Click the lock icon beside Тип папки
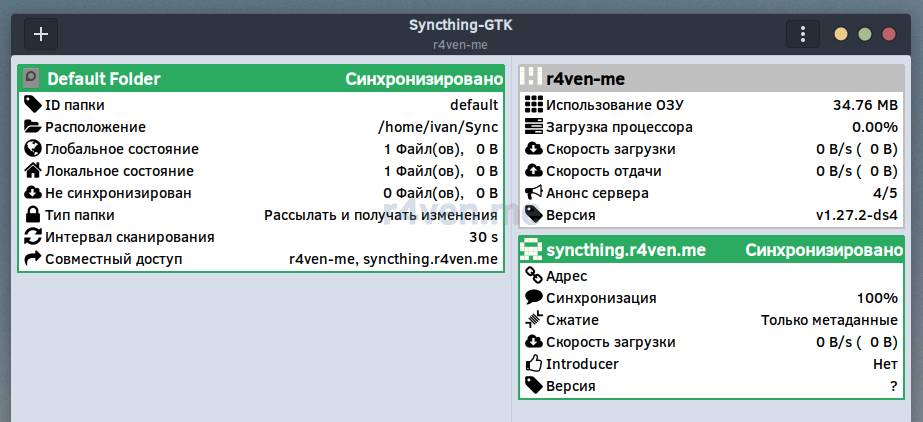The height and width of the screenshot is (422, 923). coord(32,215)
